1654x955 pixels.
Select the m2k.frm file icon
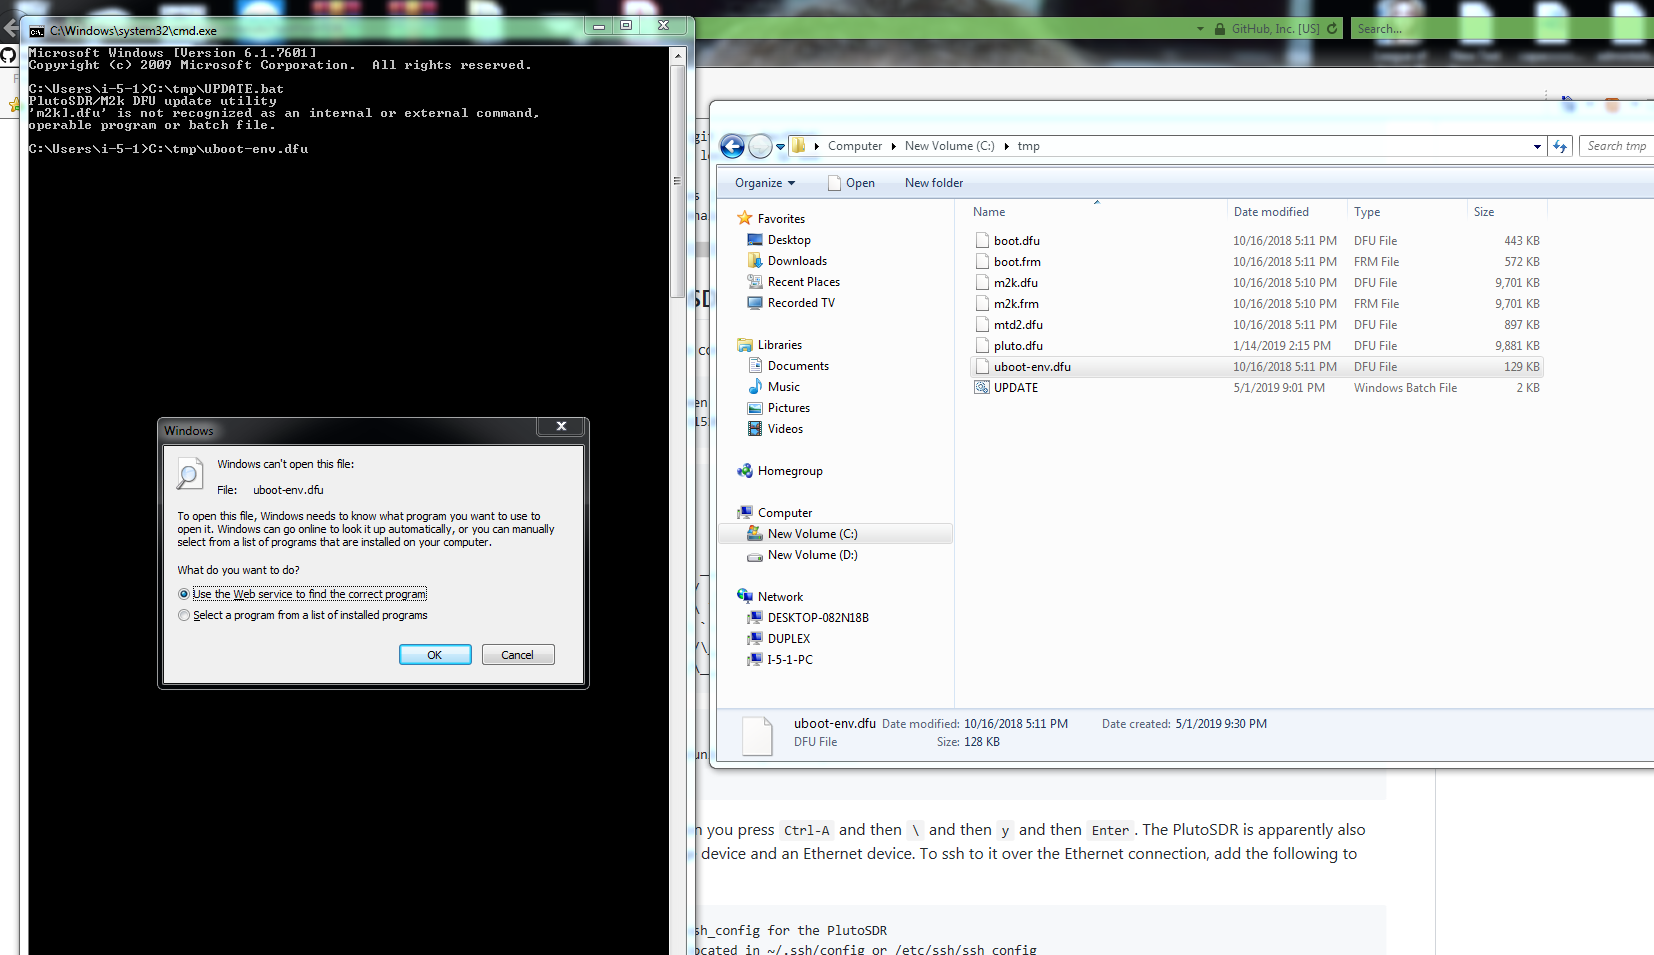982,304
